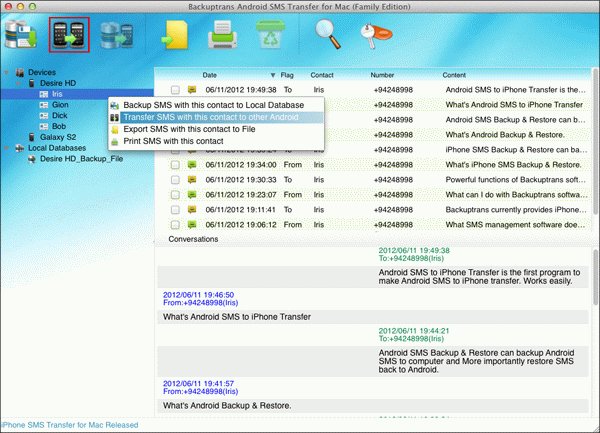Click the conversation timestamp 2012/06/11 19:44:21
The width and height of the screenshot is (600, 433).
pyautogui.click(x=414, y=331)
